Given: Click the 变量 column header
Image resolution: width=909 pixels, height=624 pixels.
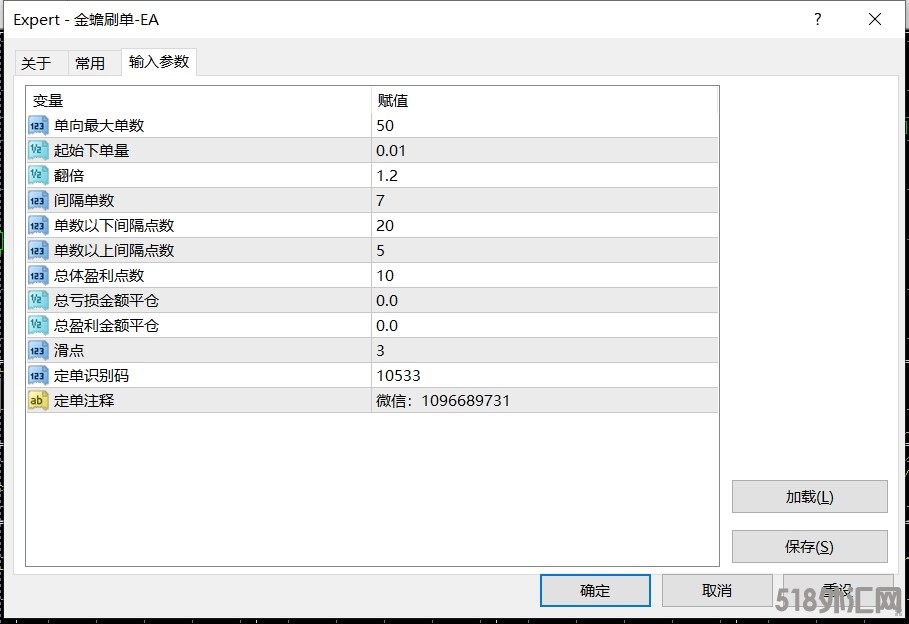Looking at the screenshot, I should coord(198,100).
